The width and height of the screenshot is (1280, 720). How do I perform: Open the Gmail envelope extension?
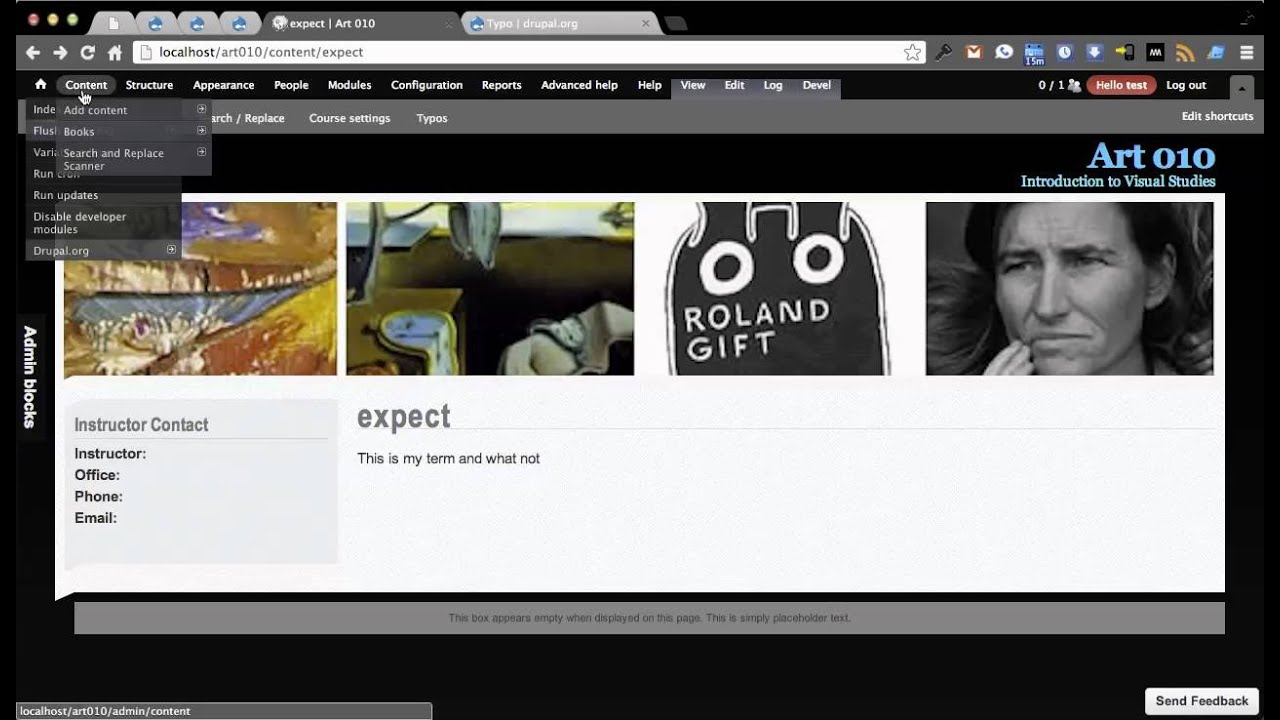[x=974, y=53]
